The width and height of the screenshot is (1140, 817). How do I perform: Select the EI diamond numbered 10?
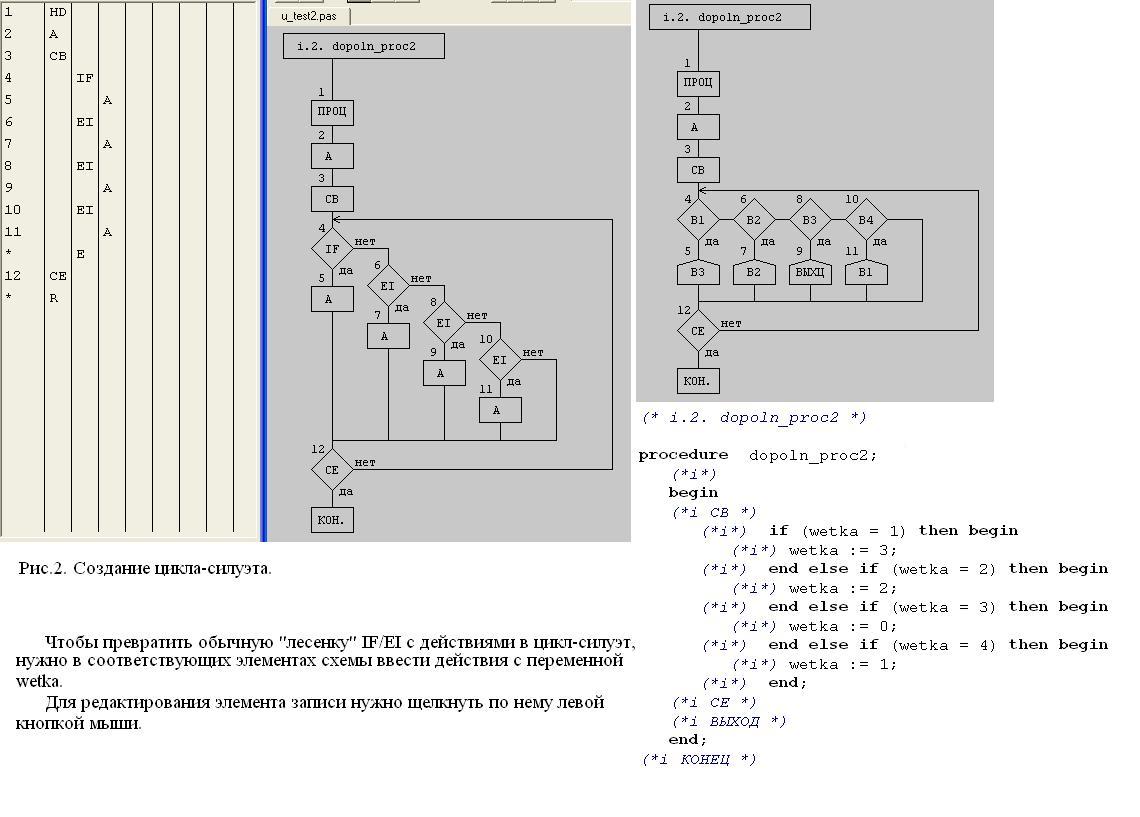coord(500,360)
